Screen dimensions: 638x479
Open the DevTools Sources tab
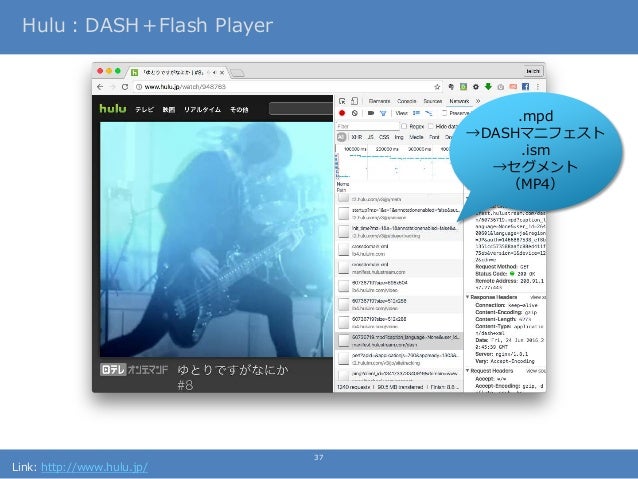[x=433, y=101]
